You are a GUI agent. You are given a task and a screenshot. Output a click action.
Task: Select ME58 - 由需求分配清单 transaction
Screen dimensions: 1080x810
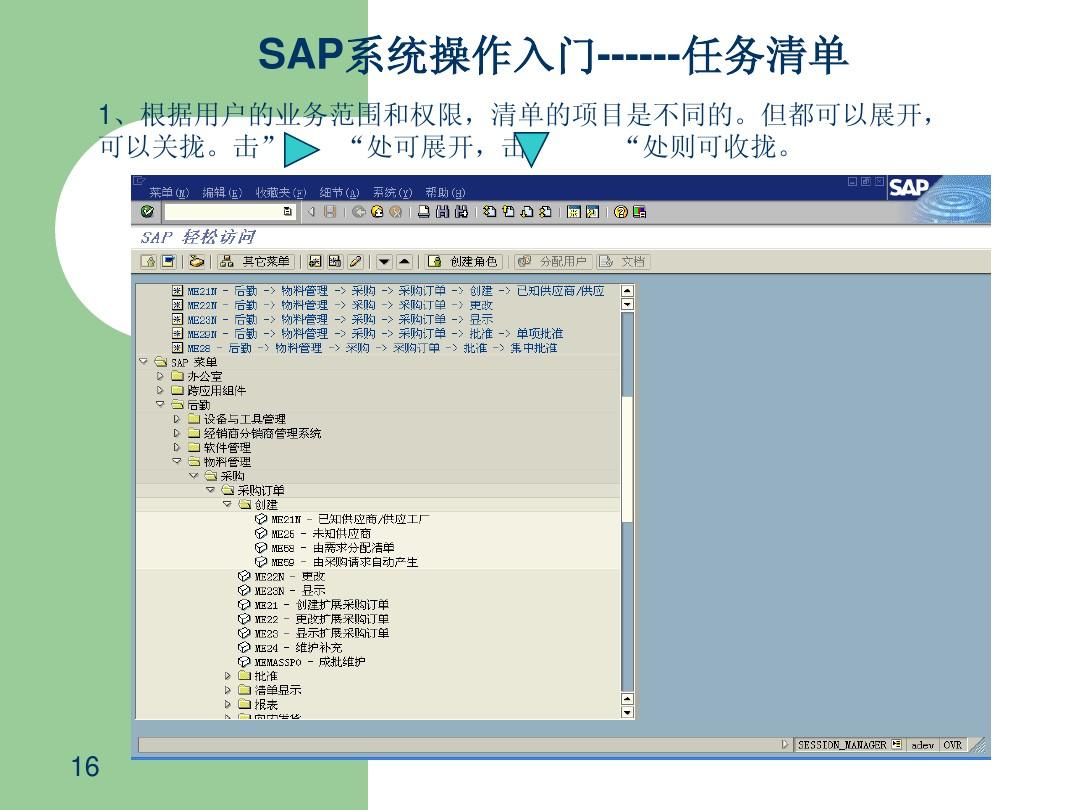click(x=324, y=548)
